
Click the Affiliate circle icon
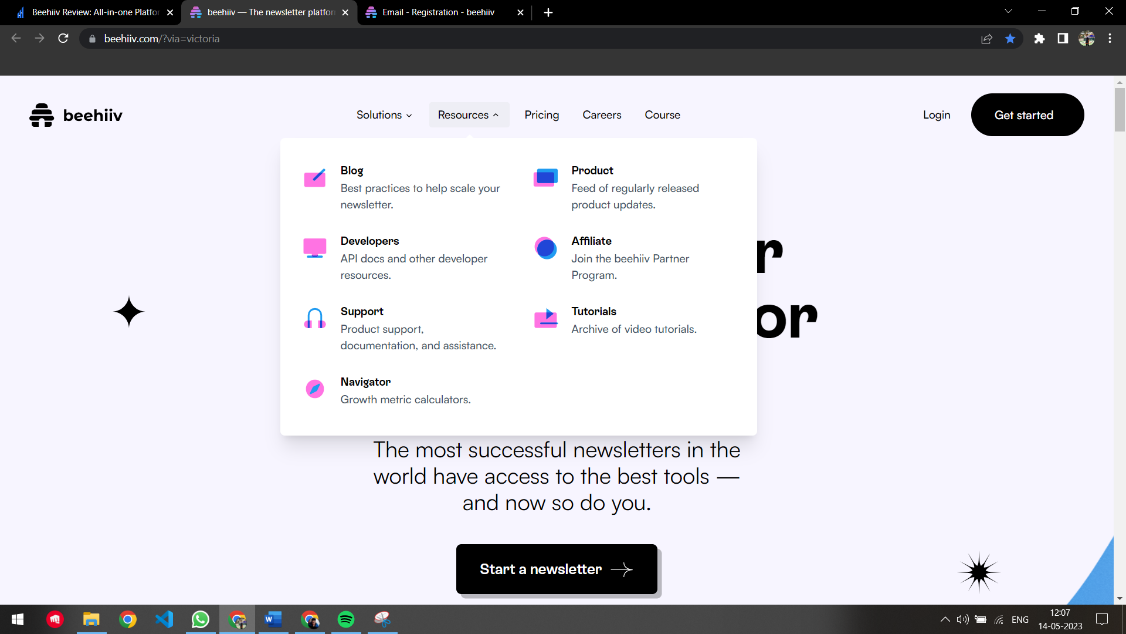(x=546, y=248)
